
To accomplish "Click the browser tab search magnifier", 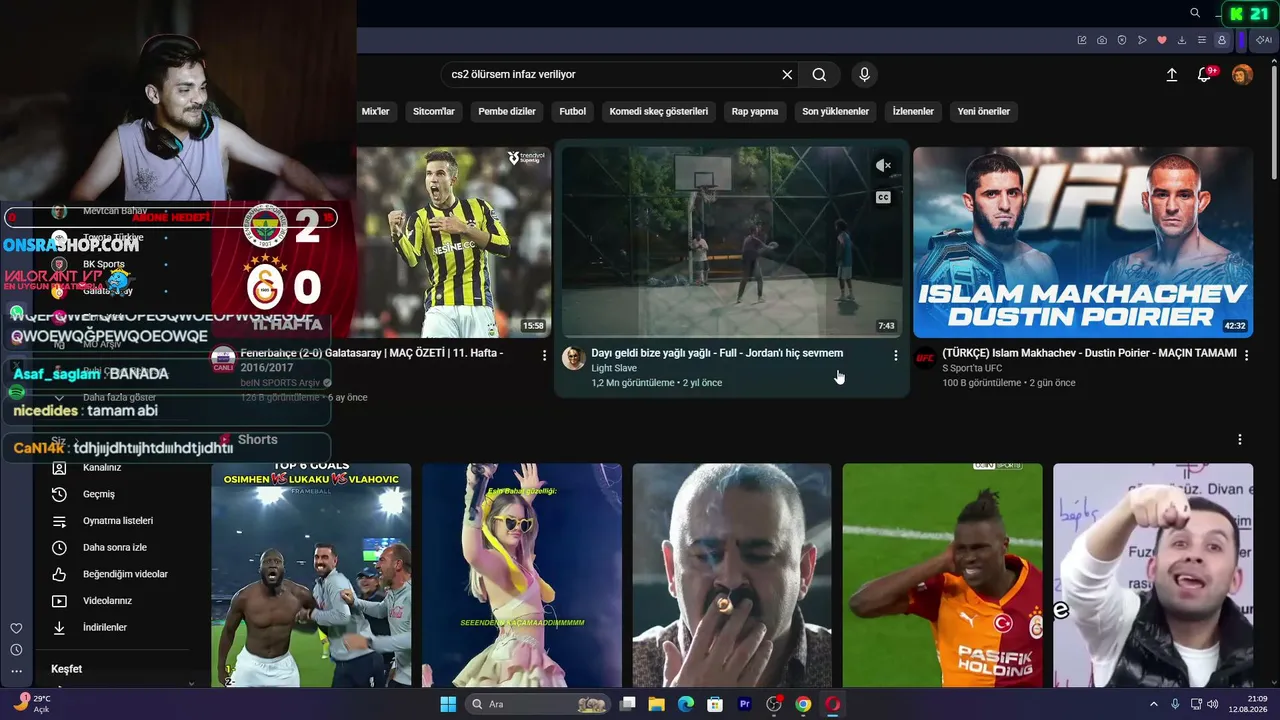I will [1195, 13].
